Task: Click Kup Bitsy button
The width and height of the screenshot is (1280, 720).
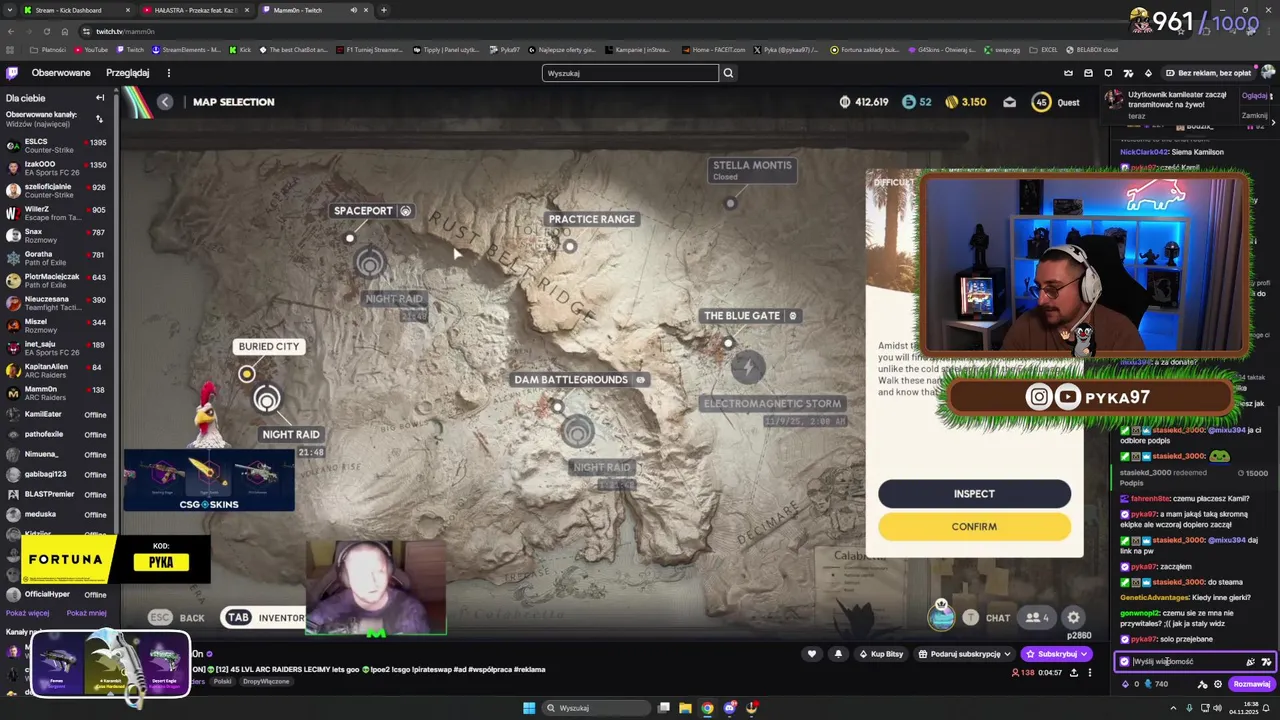Action: tap(881, 654)
